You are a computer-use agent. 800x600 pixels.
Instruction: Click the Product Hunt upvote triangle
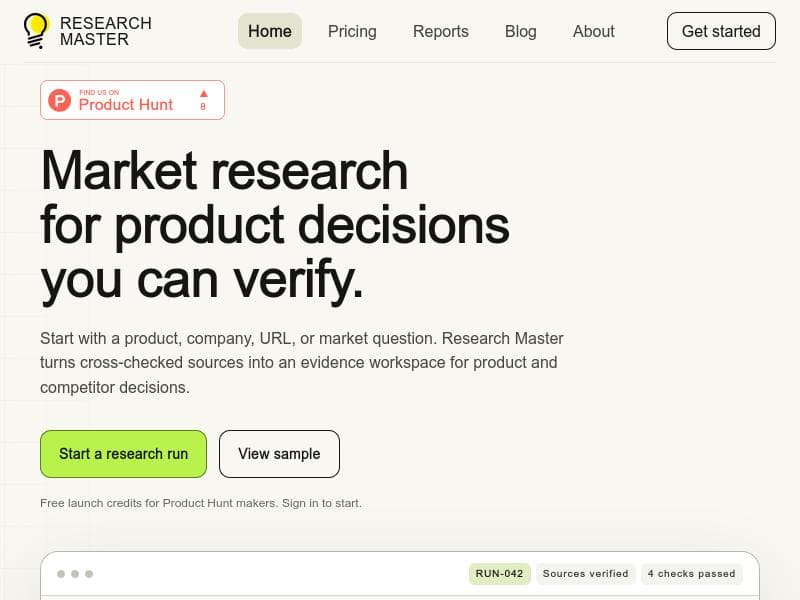click(204, 93)
